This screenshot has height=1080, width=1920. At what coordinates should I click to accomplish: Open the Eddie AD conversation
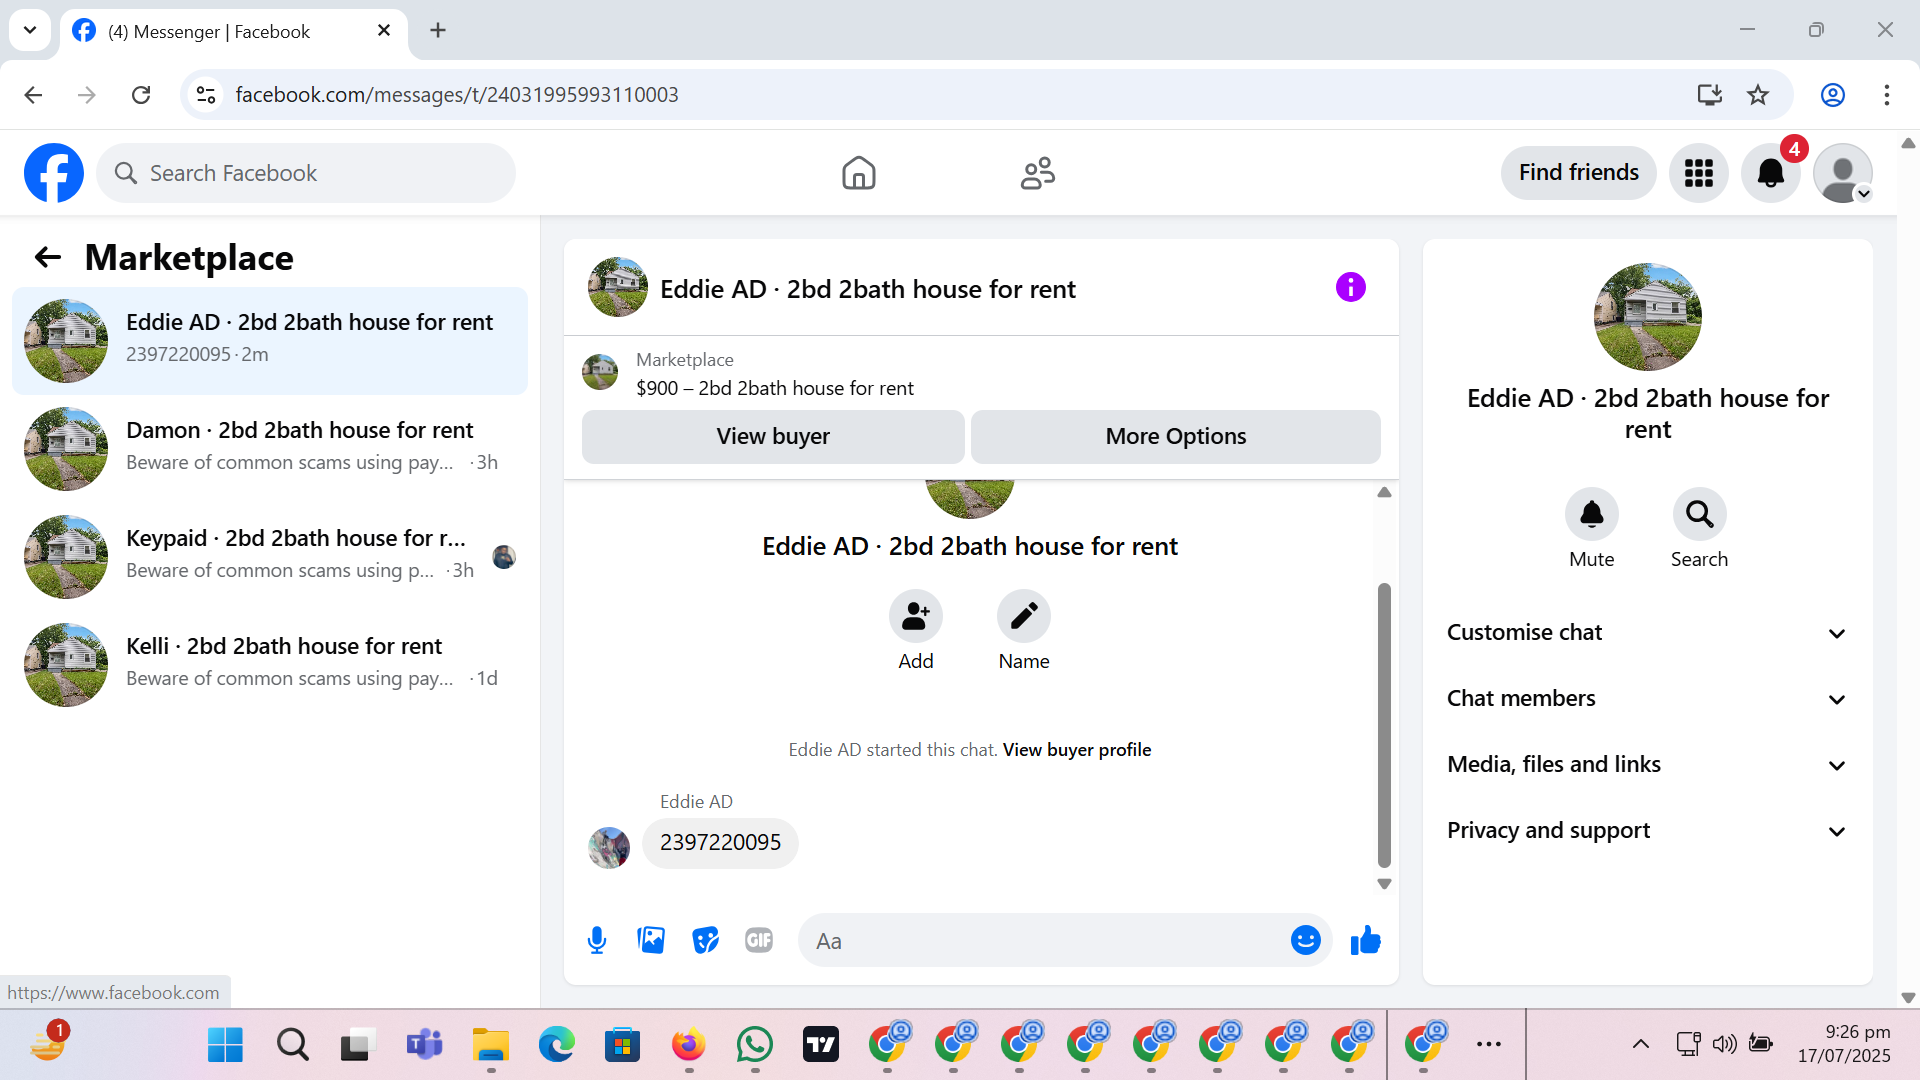pyautogui.click(x=270, y=341)
